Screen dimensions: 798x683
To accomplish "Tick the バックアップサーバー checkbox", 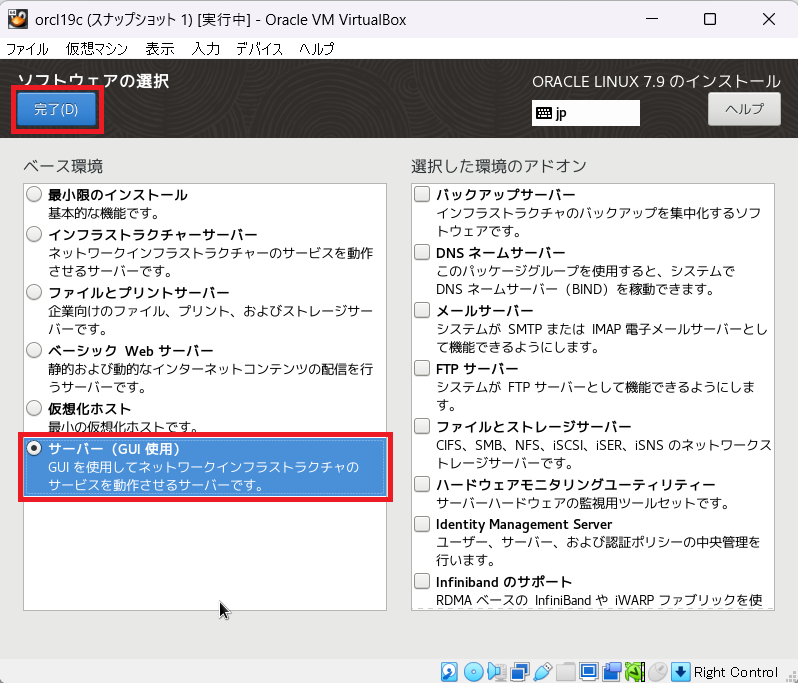I will (x=423, y=194).
